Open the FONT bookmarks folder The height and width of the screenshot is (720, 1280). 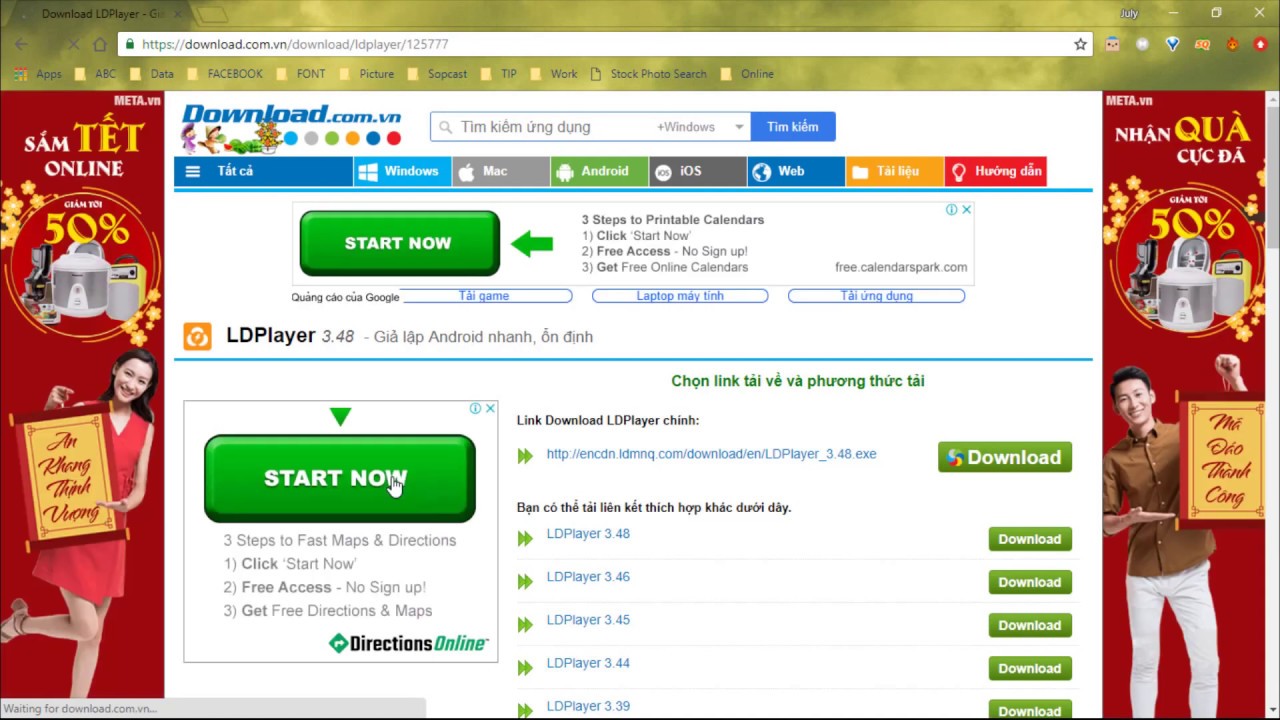click(x=300, y=74)
